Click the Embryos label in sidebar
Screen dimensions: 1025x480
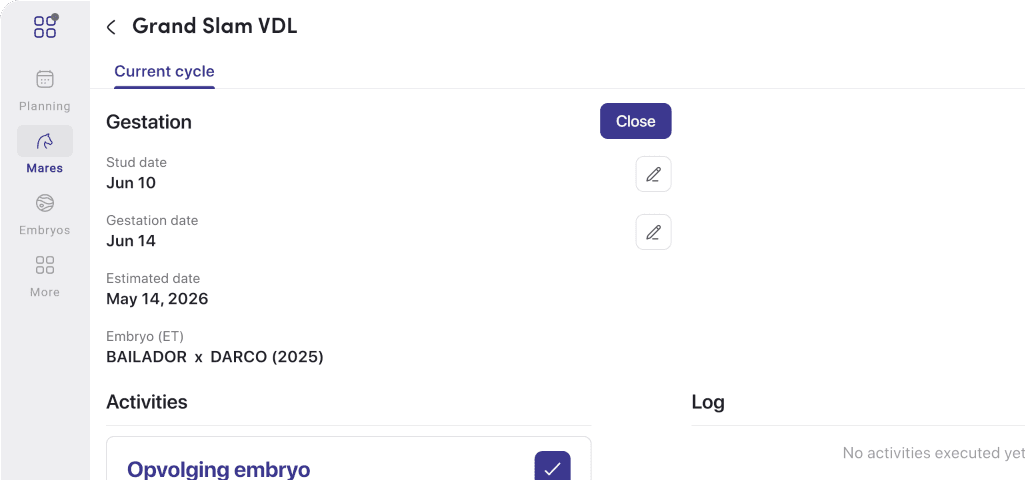tap(44, 230)
